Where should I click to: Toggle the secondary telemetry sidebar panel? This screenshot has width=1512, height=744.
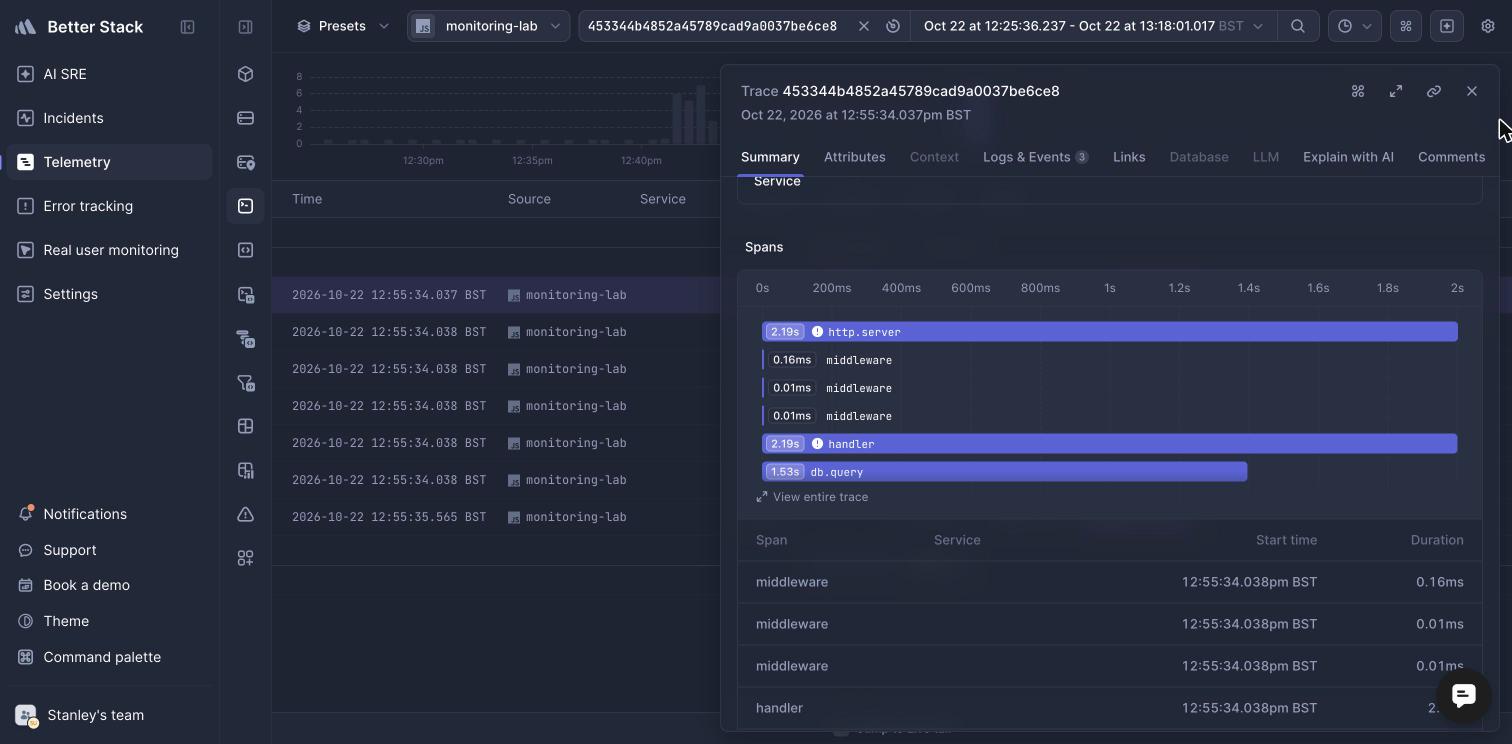[x=245, y=27]
